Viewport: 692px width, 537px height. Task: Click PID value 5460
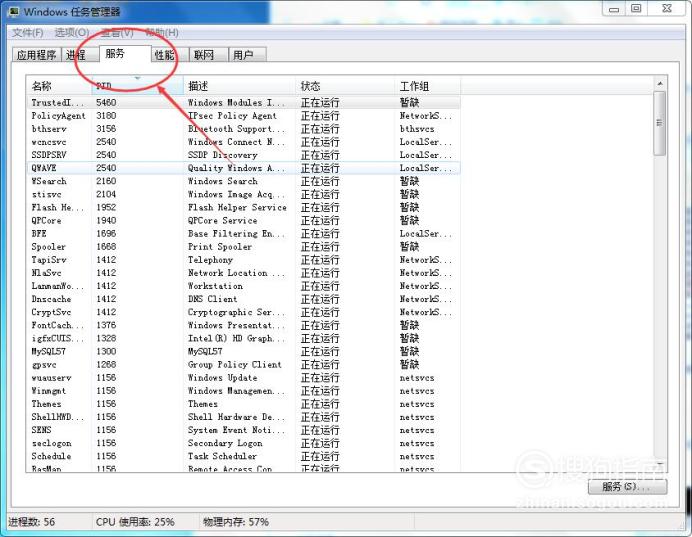(106, 102)
